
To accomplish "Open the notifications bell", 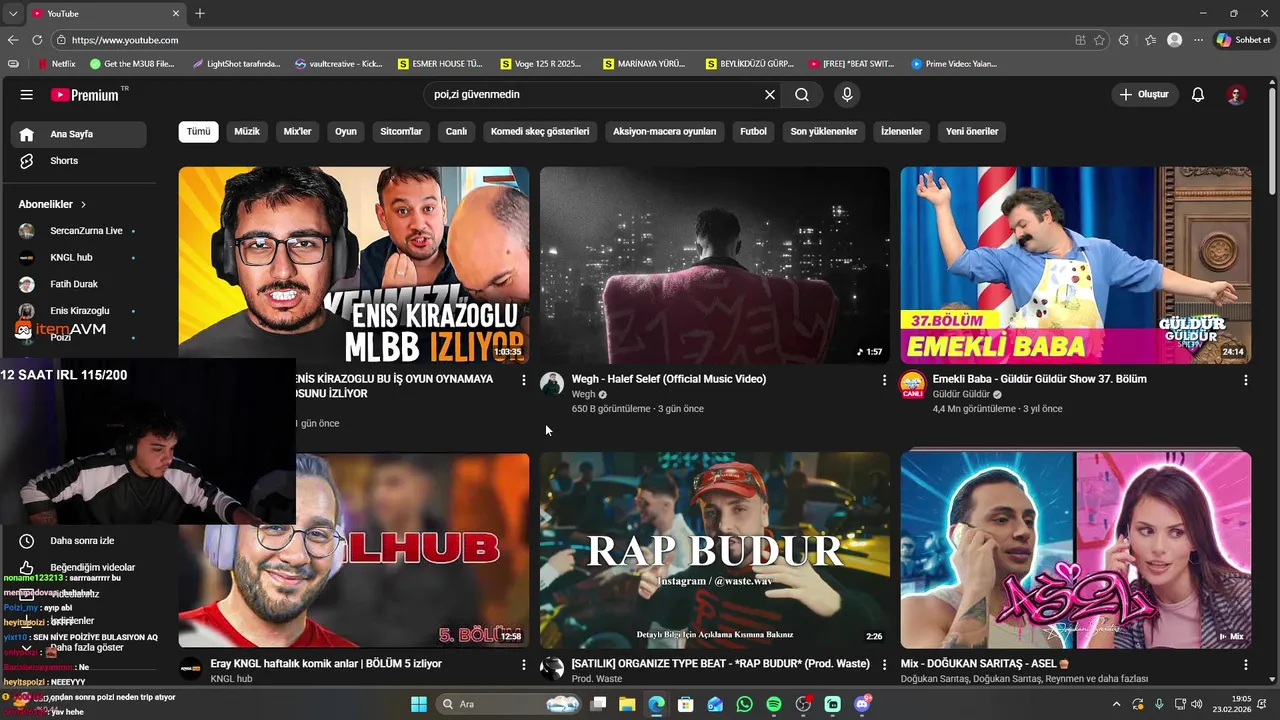I will (1198, 95).
